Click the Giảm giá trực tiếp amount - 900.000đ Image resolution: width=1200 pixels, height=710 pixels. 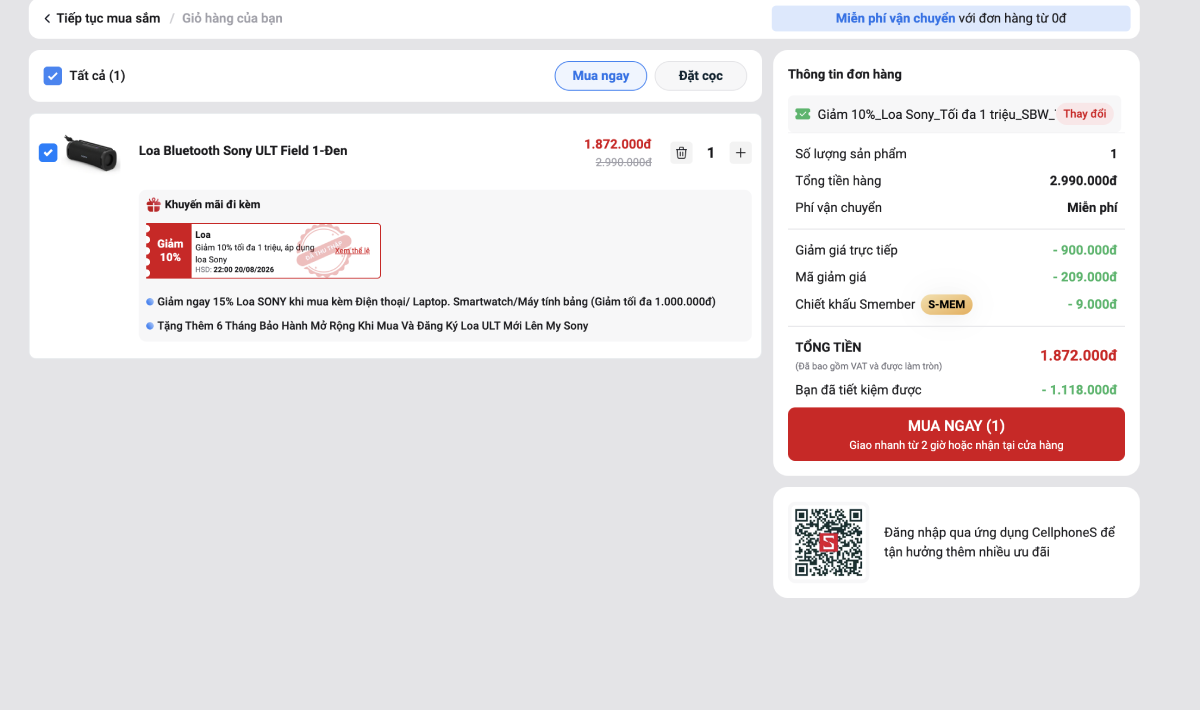[1085, 250]
